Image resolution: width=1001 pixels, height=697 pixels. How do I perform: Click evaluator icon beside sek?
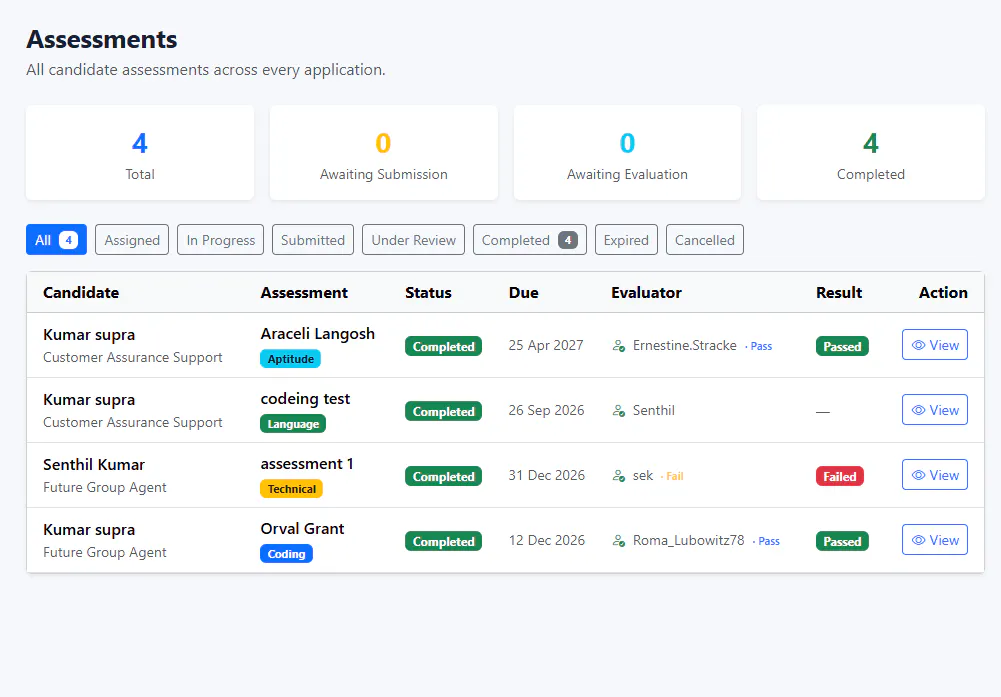[619, 476]
